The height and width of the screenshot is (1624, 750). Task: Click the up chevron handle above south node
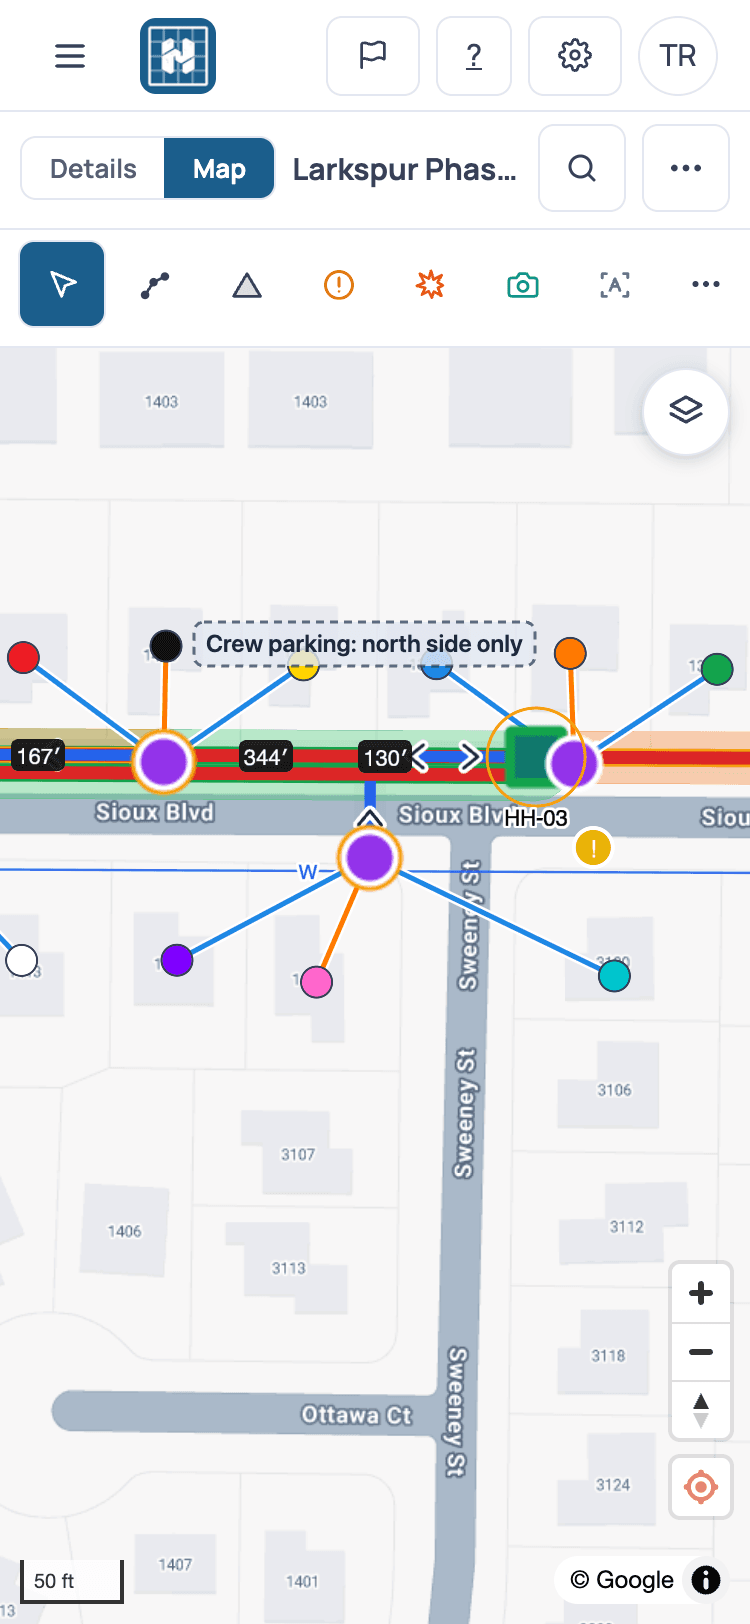pyautogui.click(x=370, y=818)
